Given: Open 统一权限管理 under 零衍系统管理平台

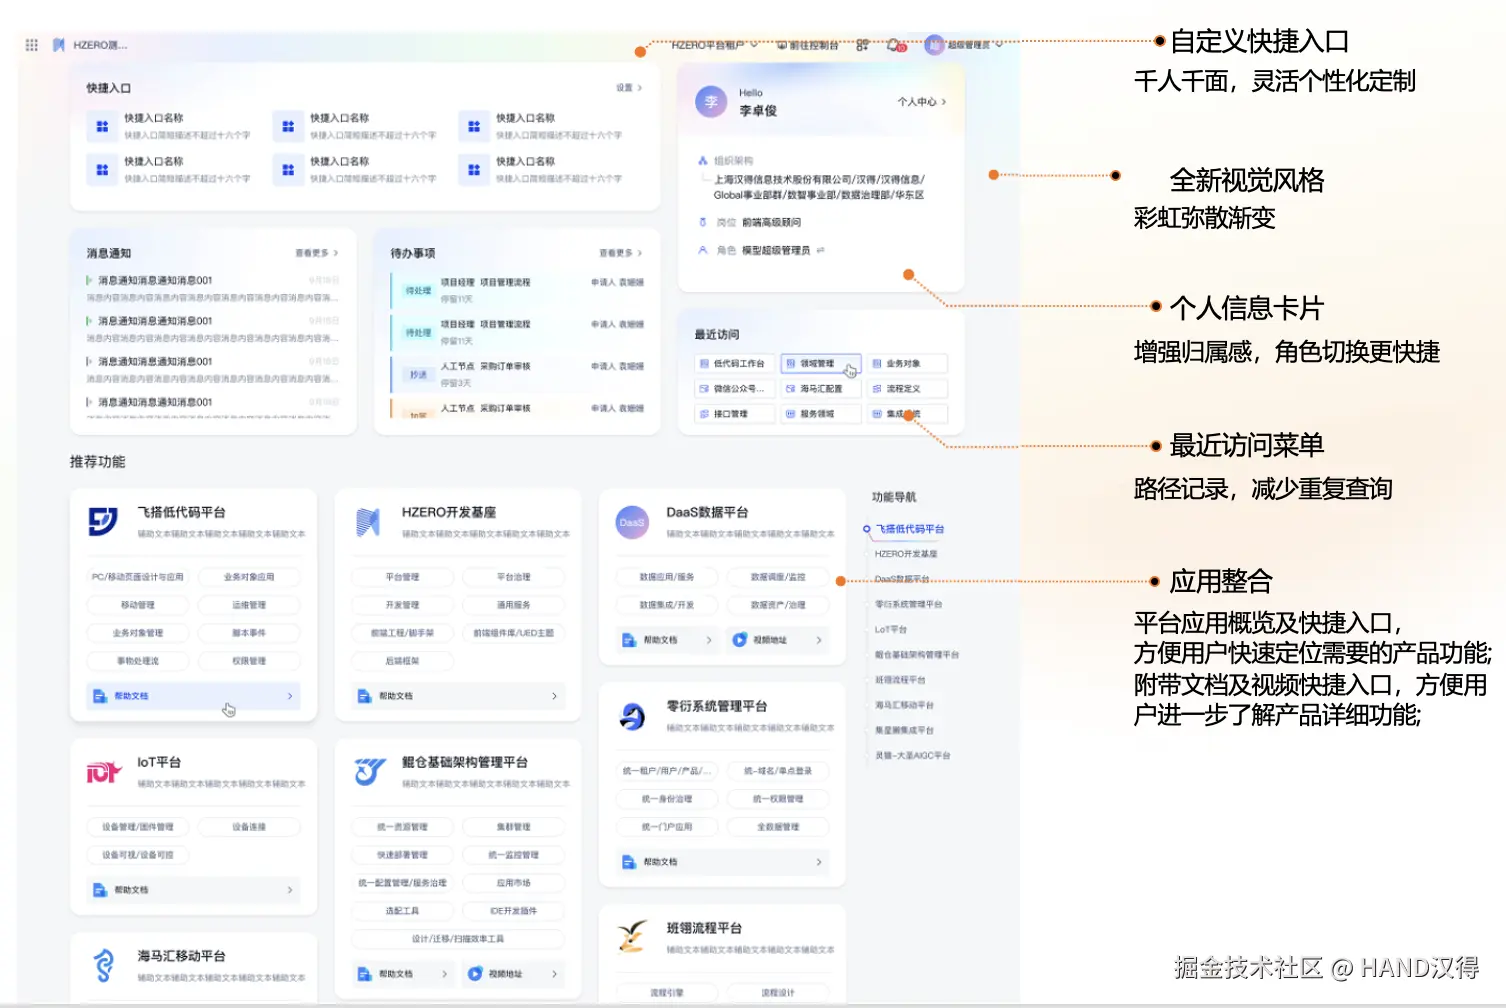Looking at the screenshot, I should click(x=778, y=799).
